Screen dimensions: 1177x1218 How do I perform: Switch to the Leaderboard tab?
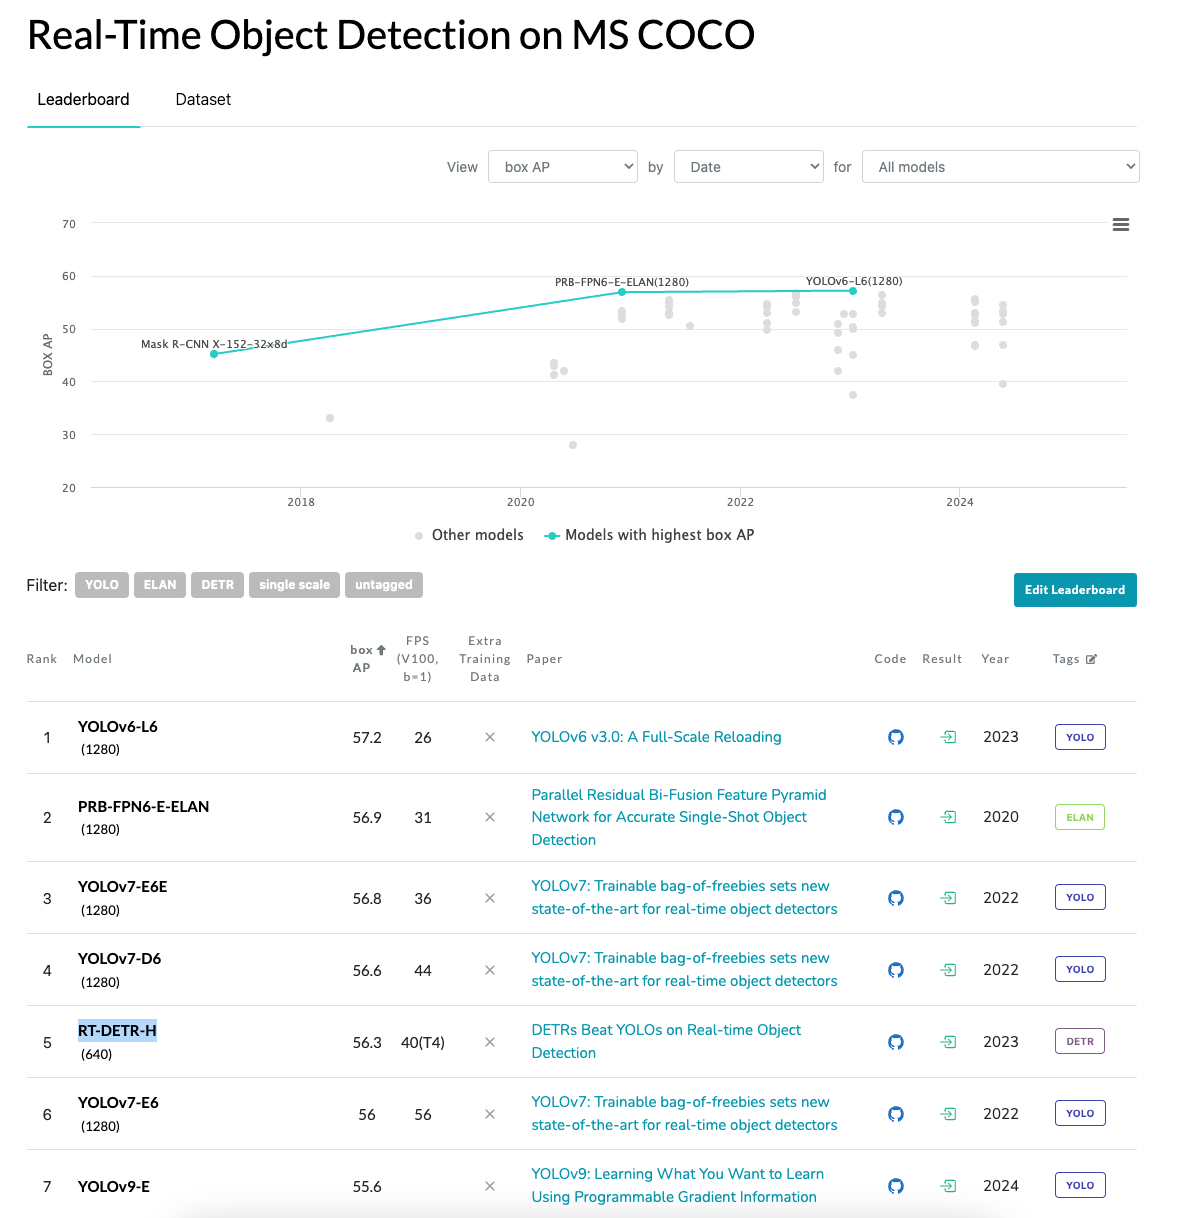(x=84, y=100)
